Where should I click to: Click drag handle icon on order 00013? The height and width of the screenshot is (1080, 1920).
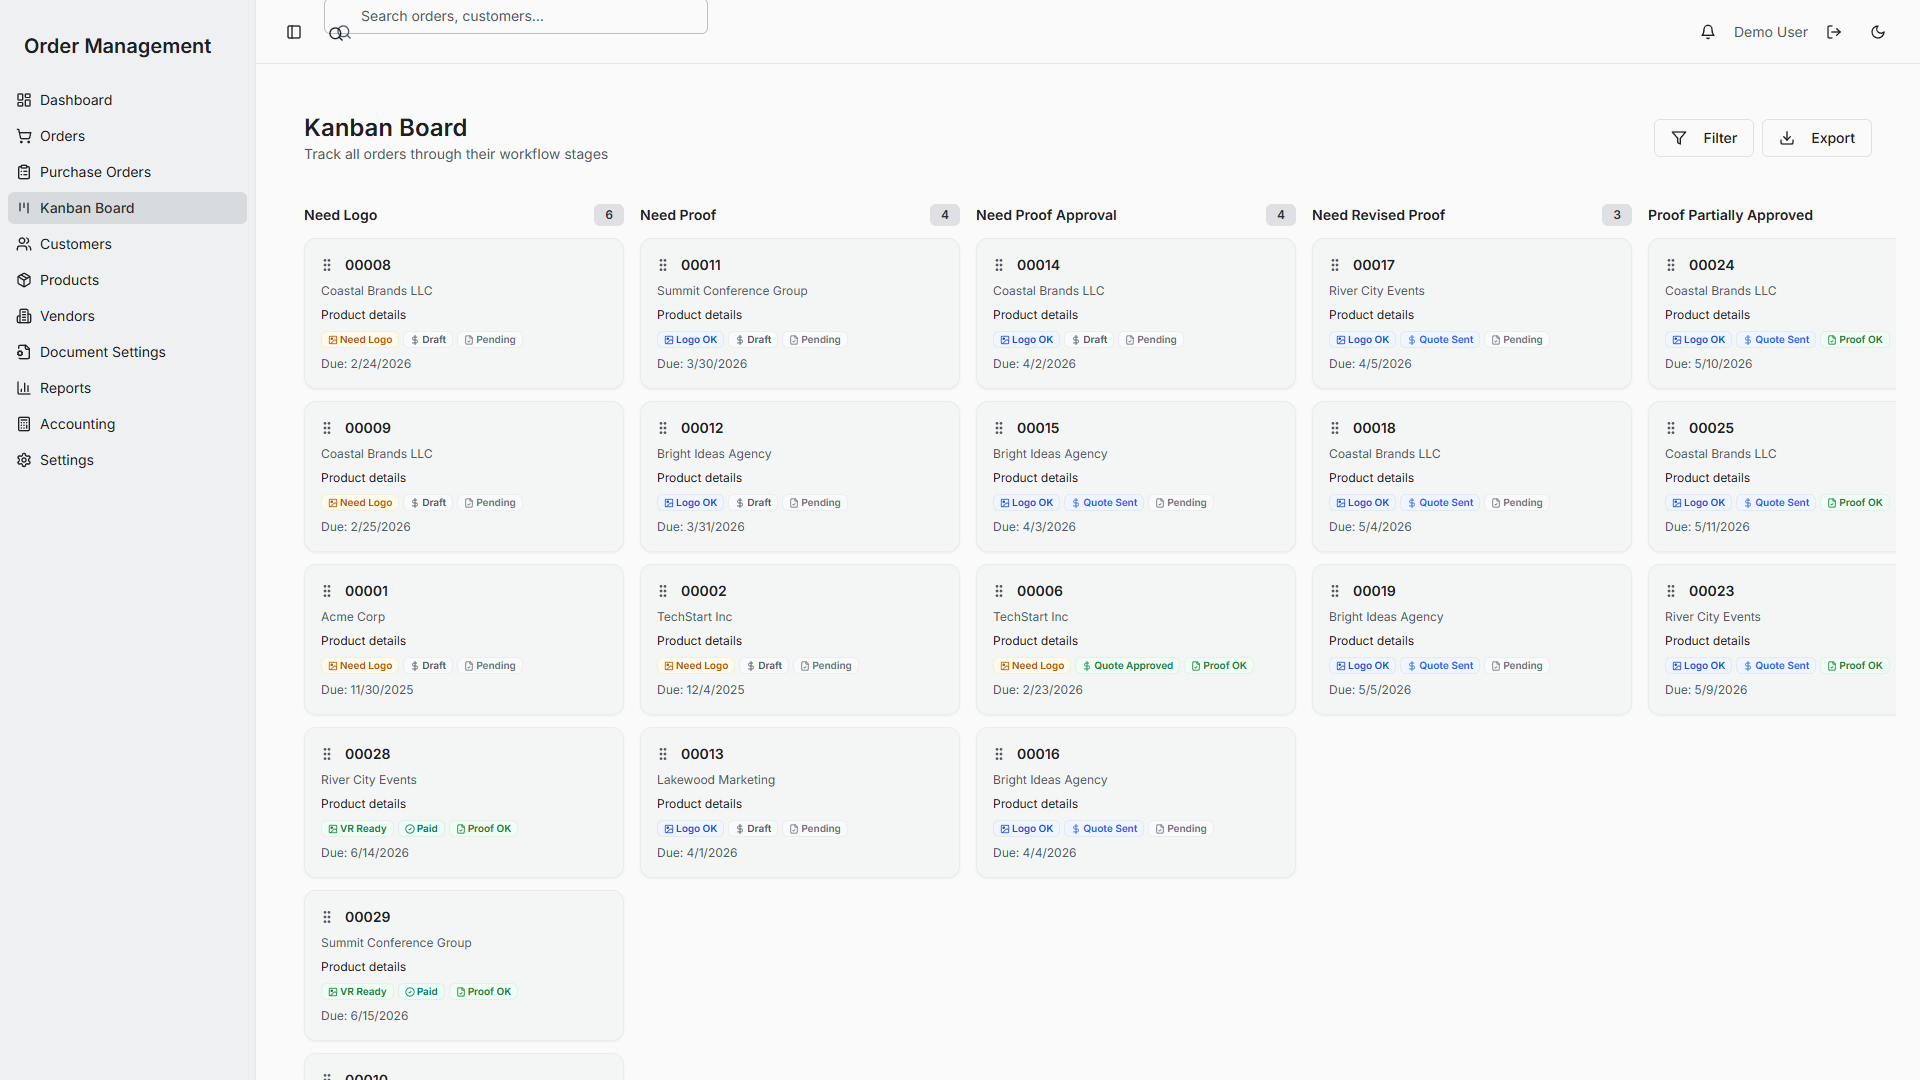(x=663, y=754)
